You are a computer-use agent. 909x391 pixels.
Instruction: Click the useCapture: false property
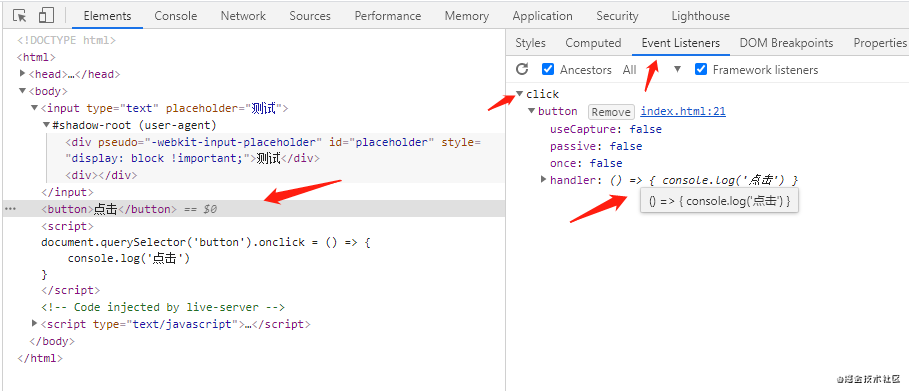coord(606,129)
